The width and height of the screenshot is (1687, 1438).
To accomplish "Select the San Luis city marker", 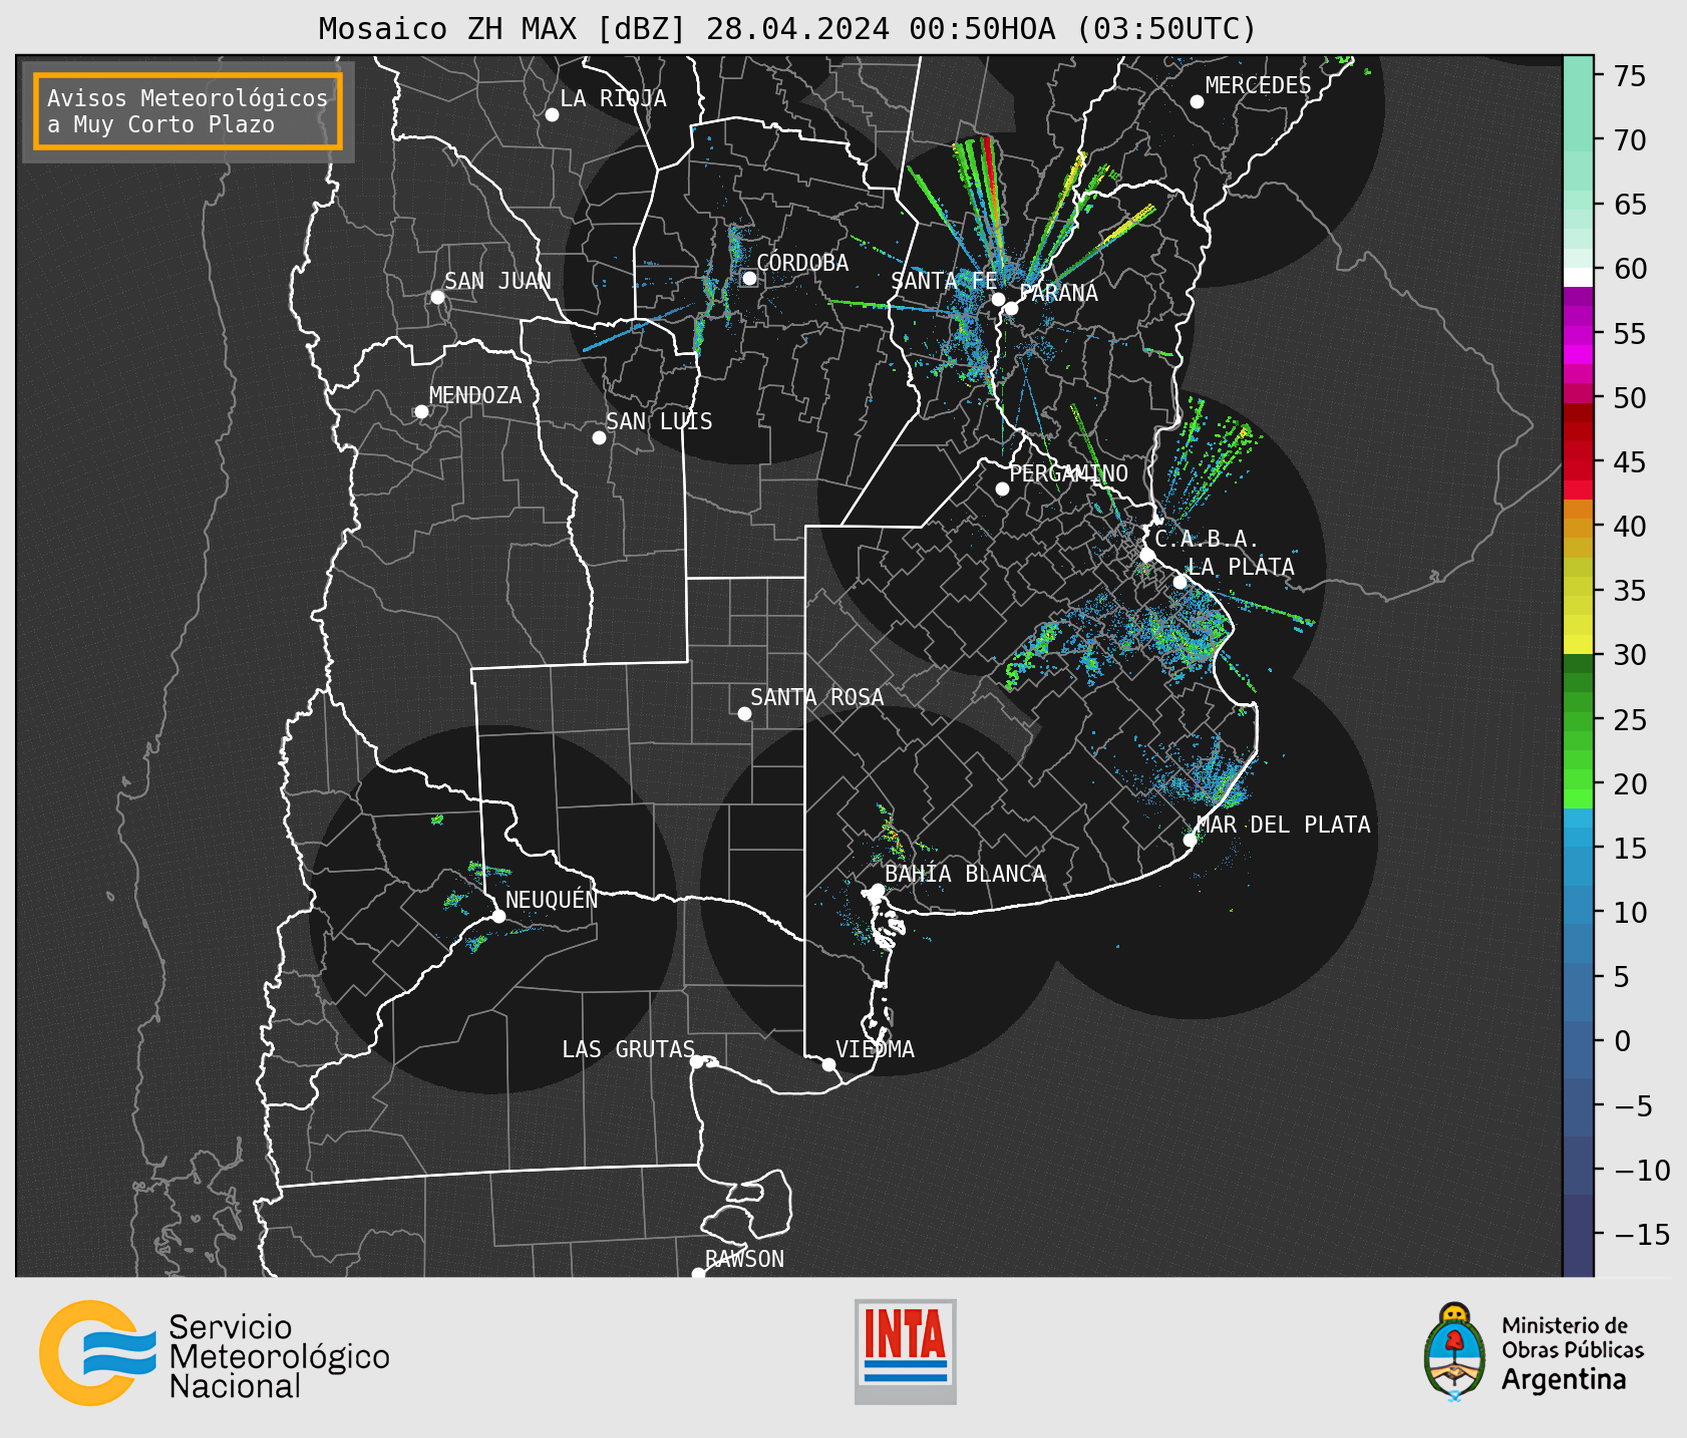I will 599,438.
